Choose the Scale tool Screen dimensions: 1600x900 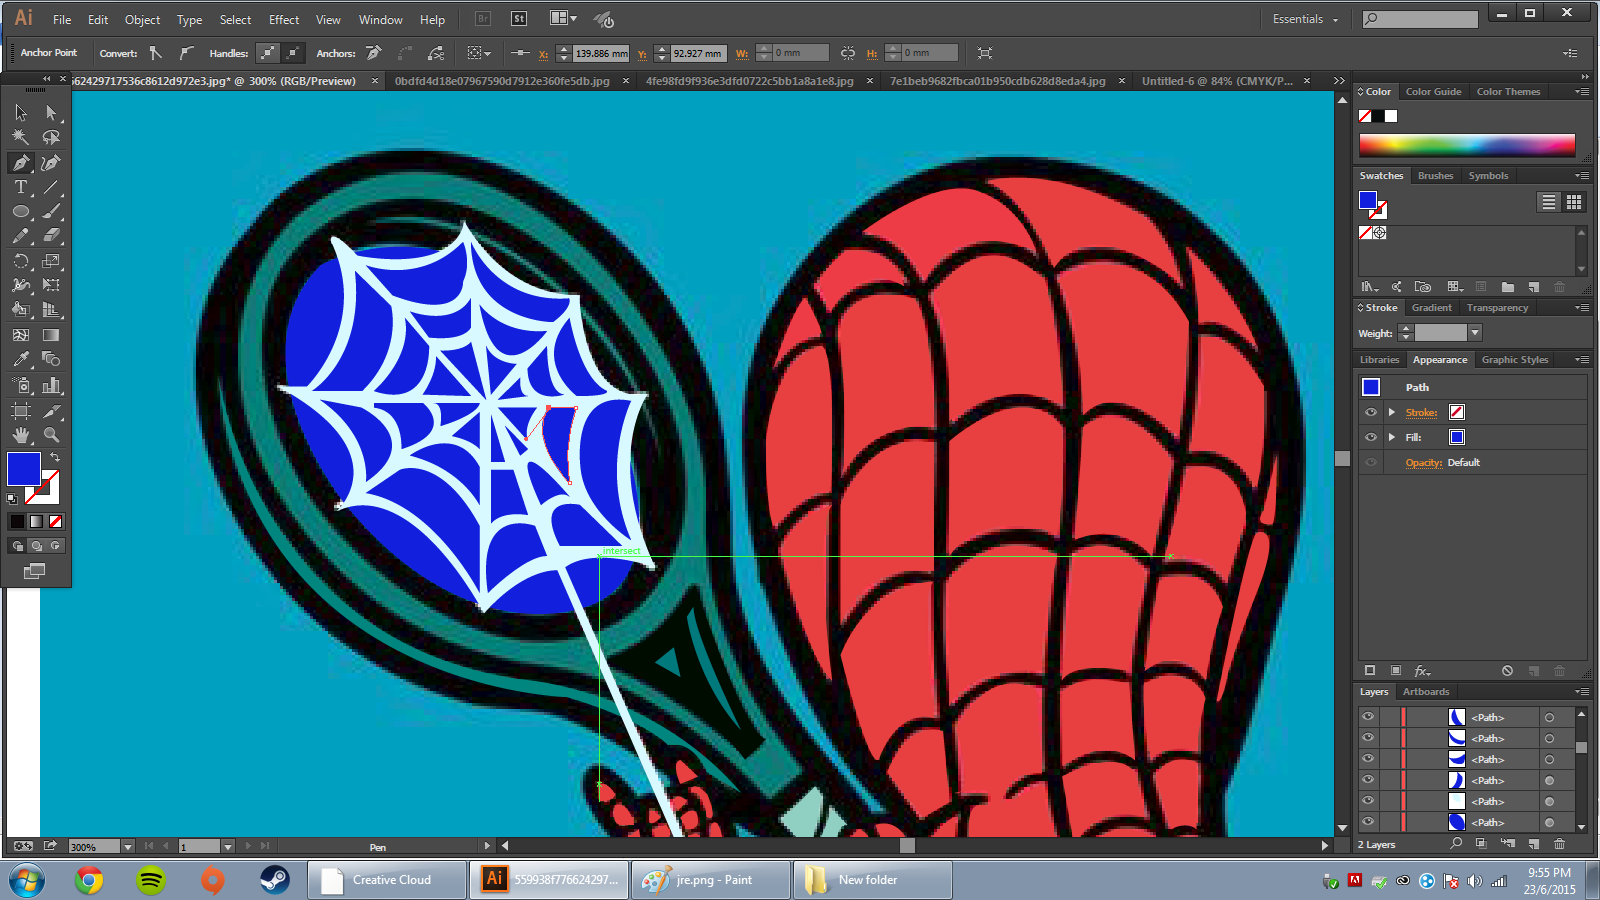tap(51, 261)
